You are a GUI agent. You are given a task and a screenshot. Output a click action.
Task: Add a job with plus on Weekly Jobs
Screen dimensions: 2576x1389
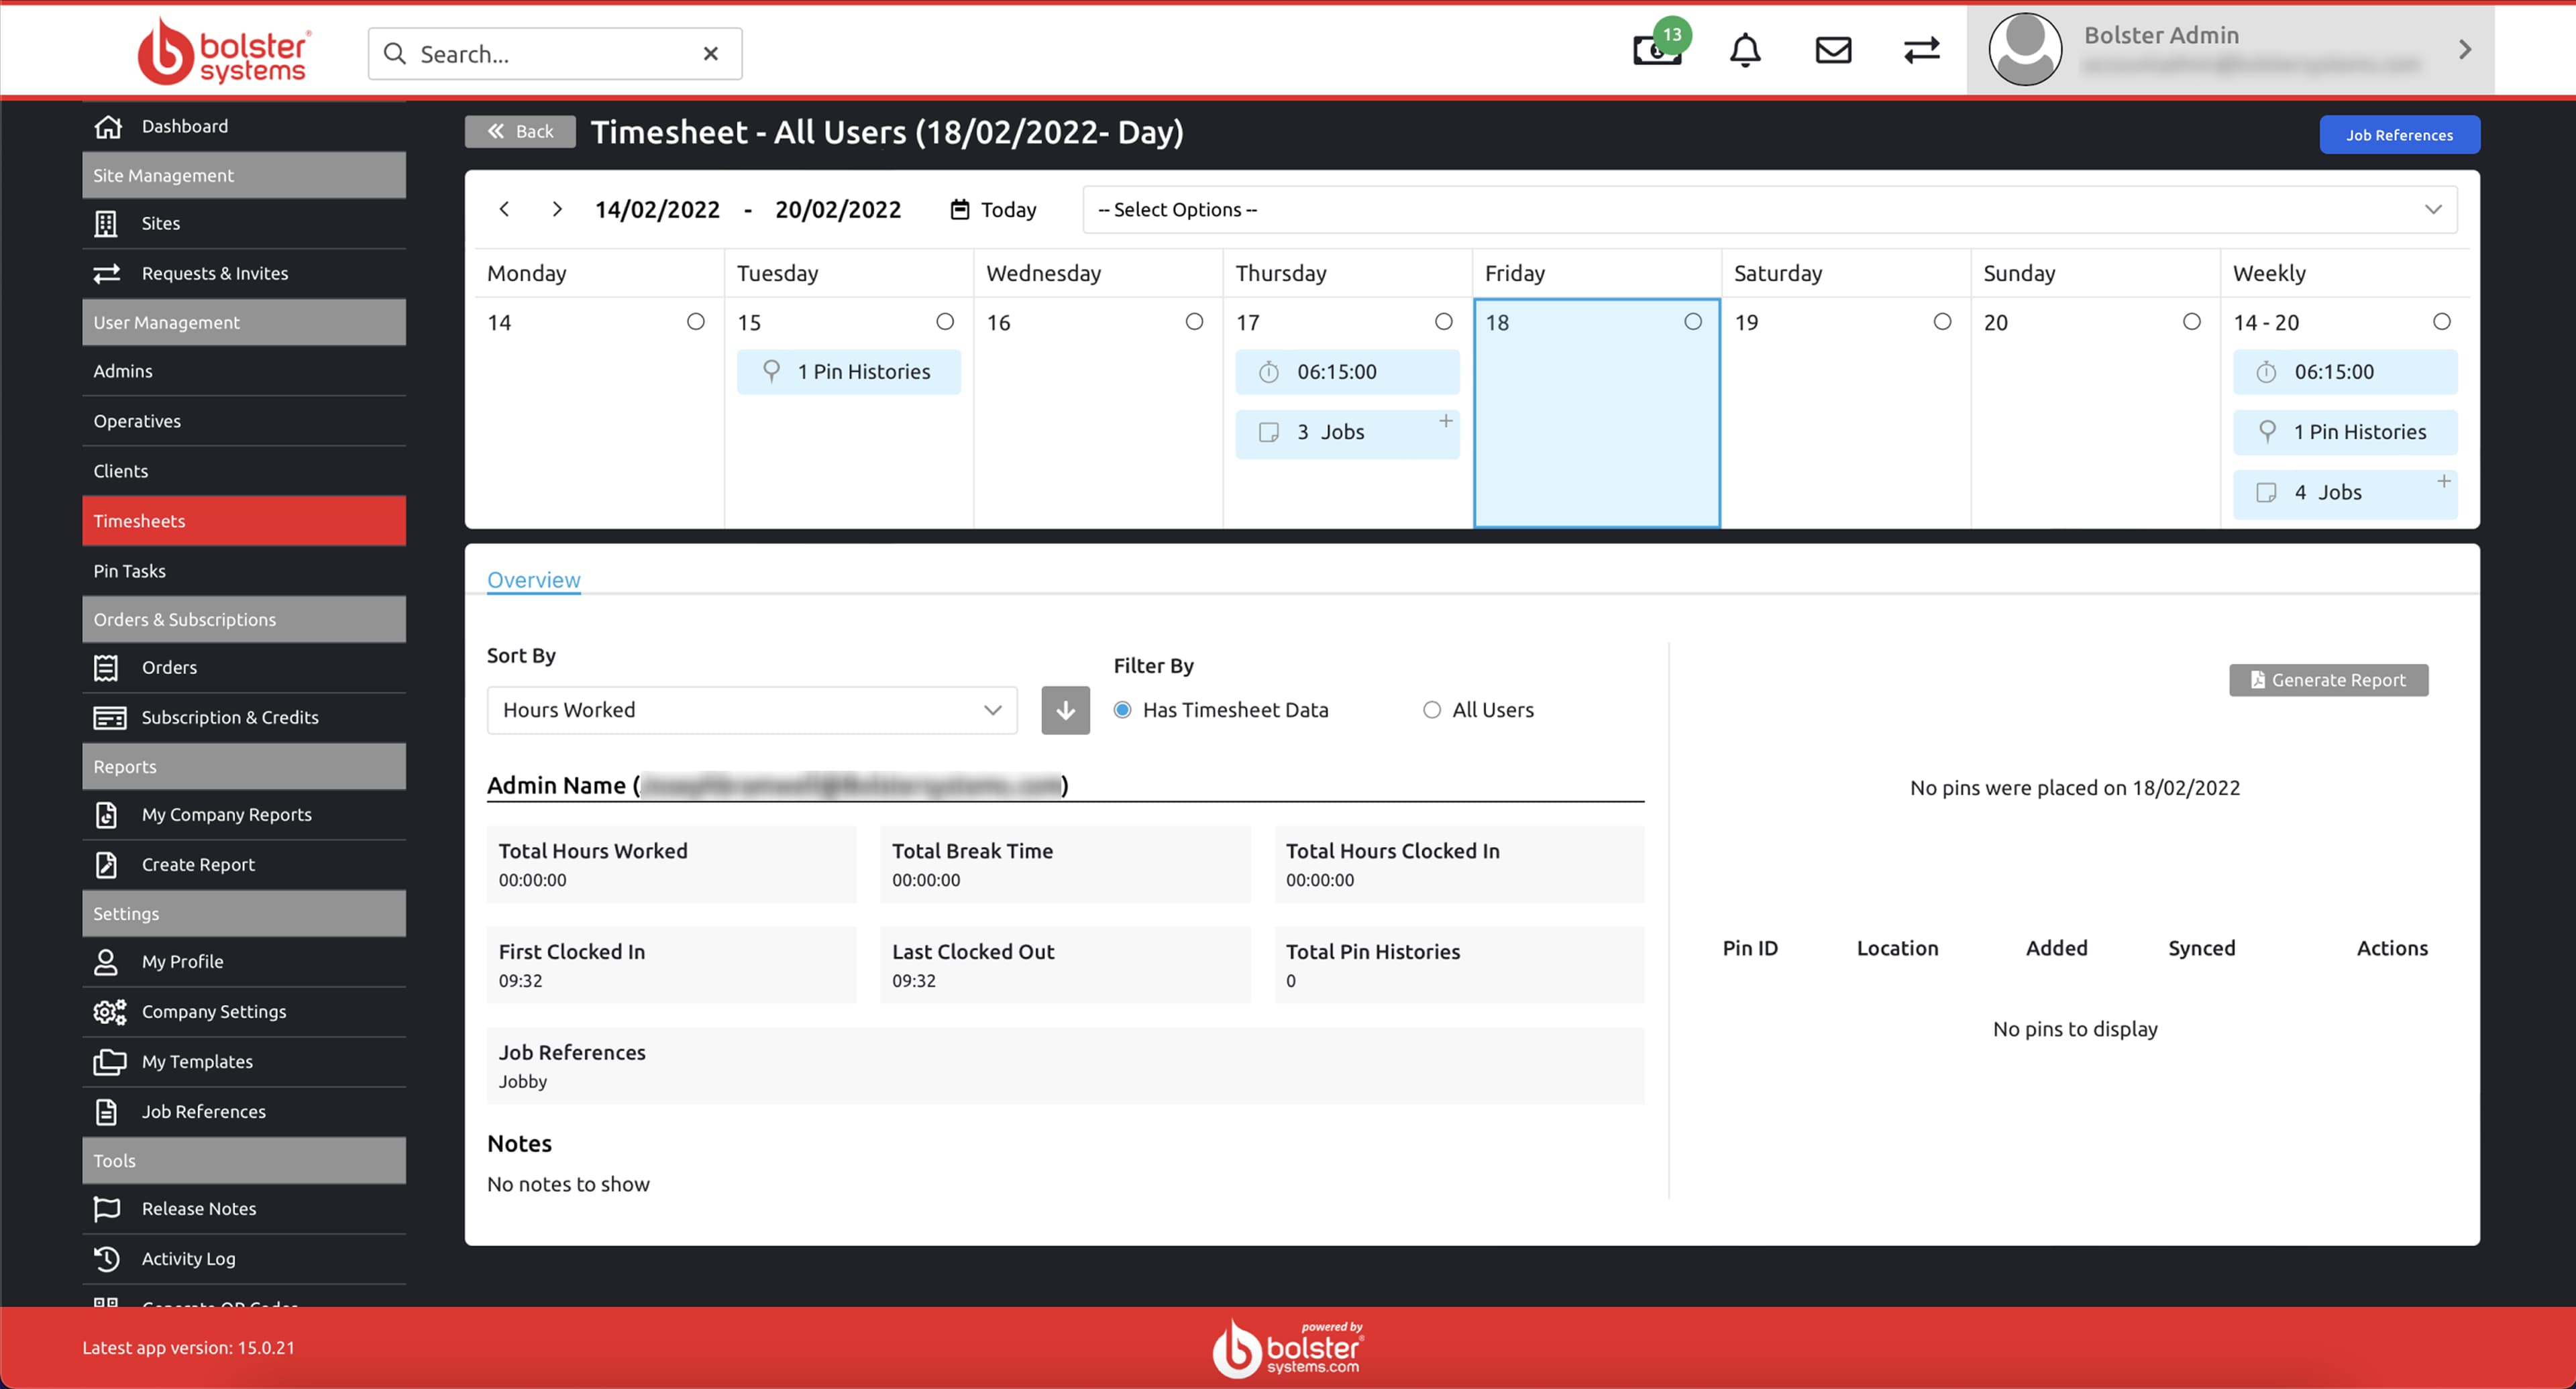[2443, 481]
